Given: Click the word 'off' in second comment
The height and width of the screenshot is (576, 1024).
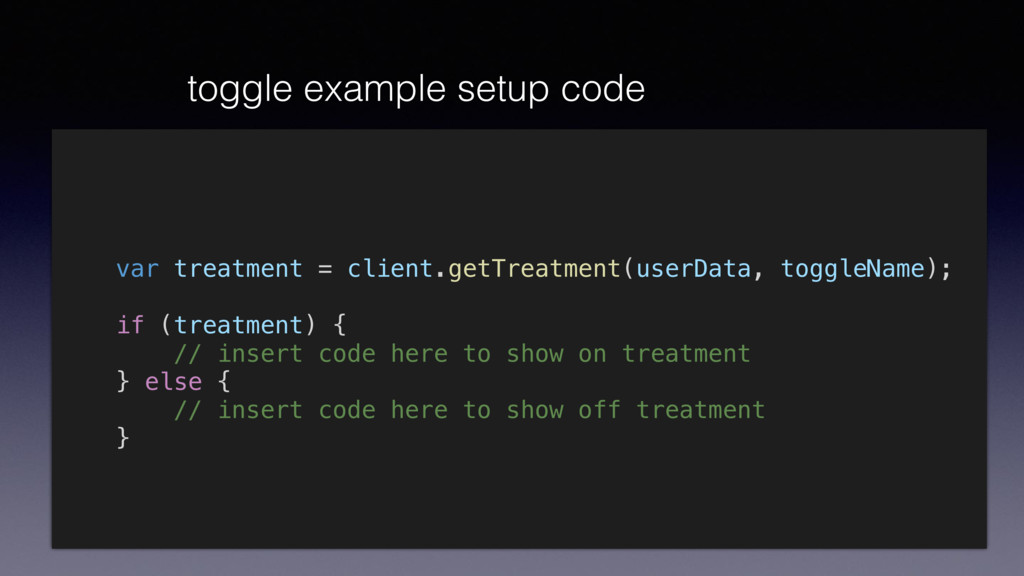Looking at the screenshot, I should pyautogui.click(x=599, y=409).
